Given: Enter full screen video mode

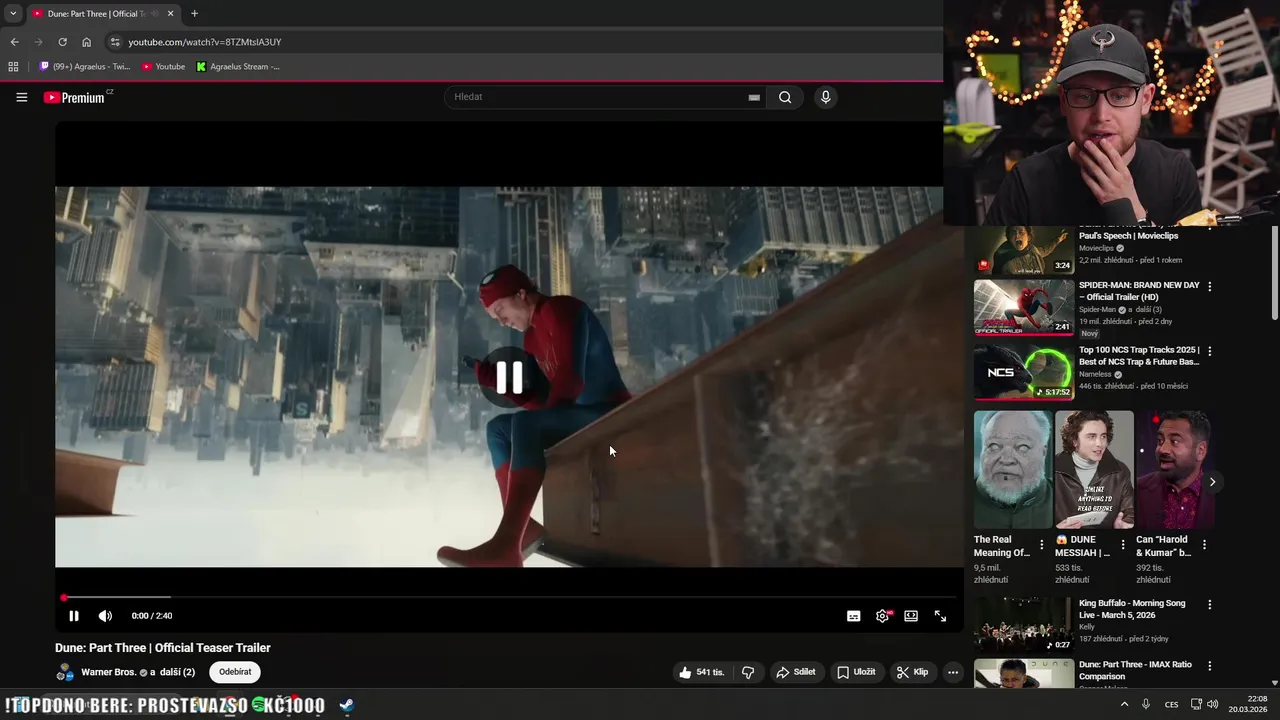Looking at the screenshot, I should click(x=940, y=616).
